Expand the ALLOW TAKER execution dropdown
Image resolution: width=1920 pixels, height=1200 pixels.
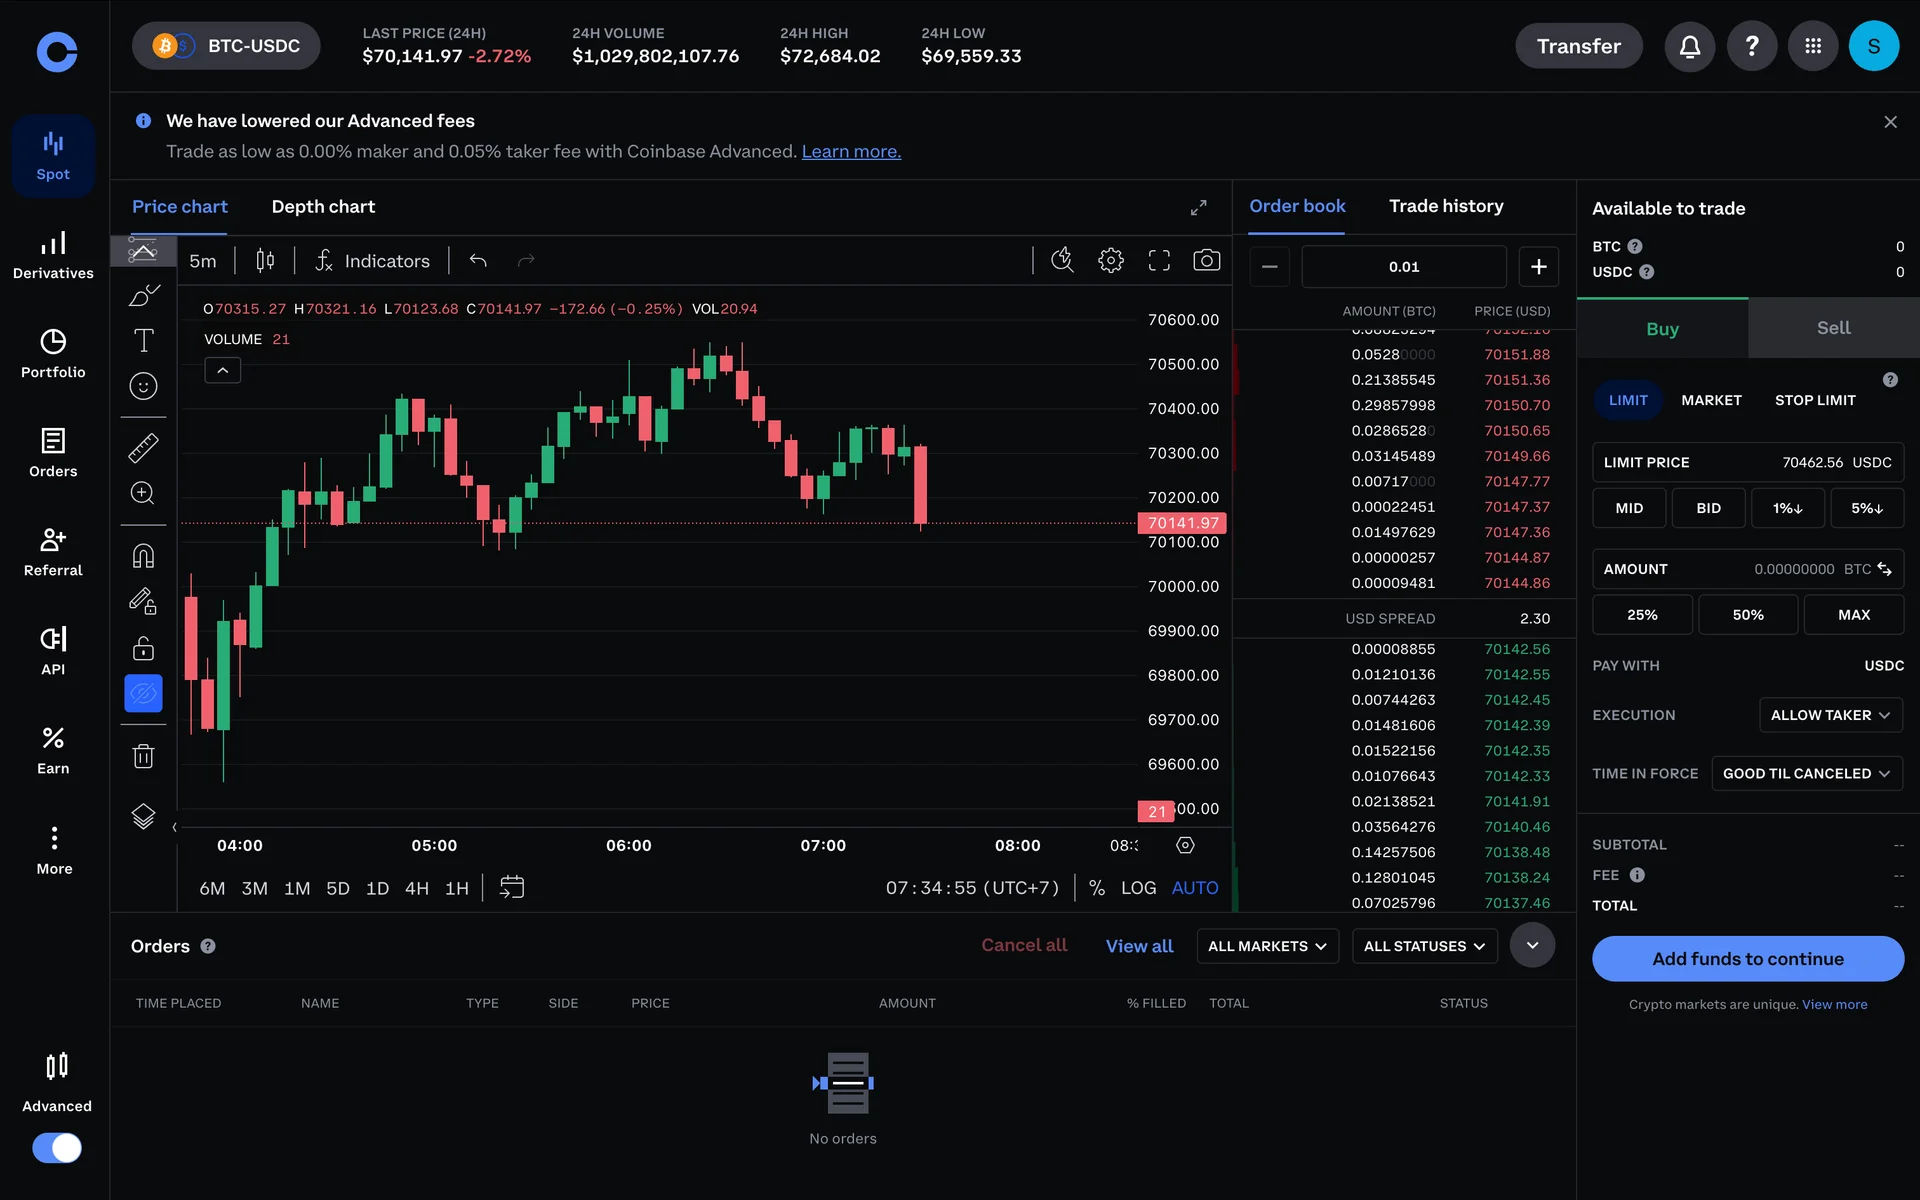pyautogui.click(x=1829, y=715)
